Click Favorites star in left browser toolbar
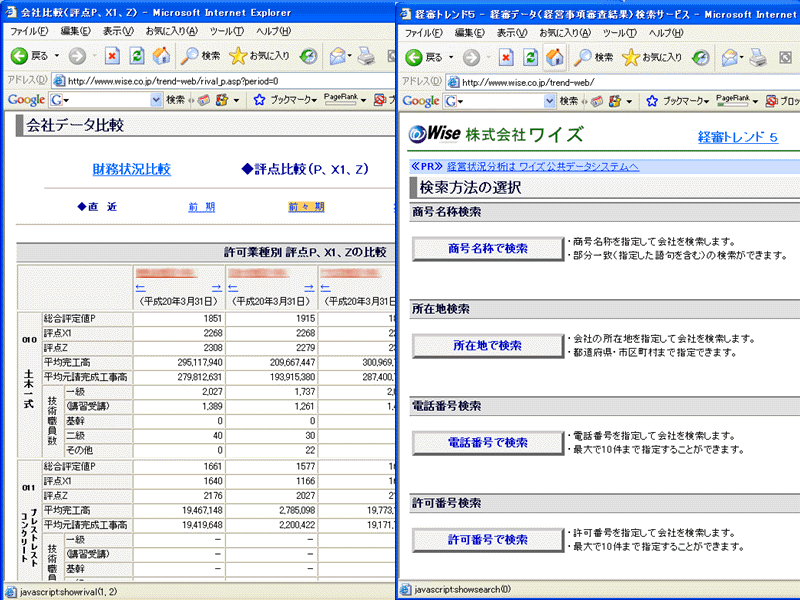The height and width of the screenshot is (600, 800). 238,56
